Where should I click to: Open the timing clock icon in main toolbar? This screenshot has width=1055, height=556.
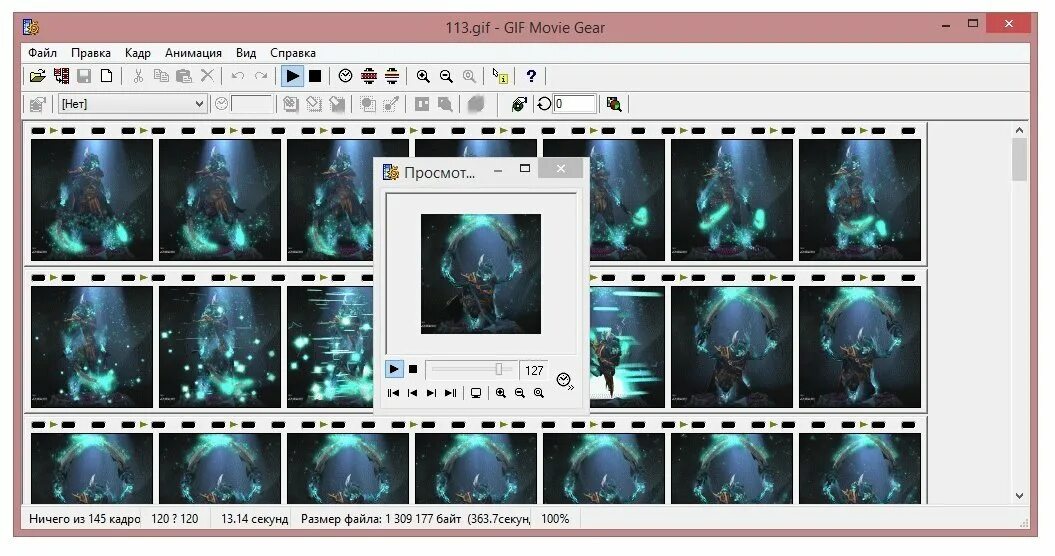click(x=345, y=76)
